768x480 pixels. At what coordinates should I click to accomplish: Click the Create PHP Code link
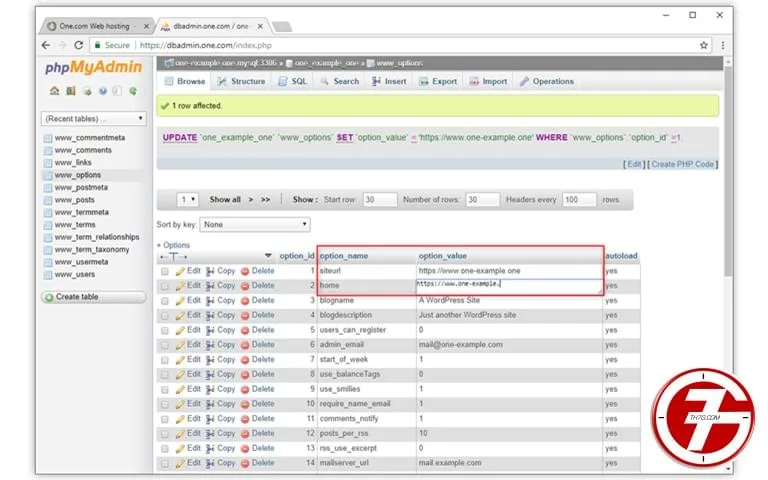682,165
